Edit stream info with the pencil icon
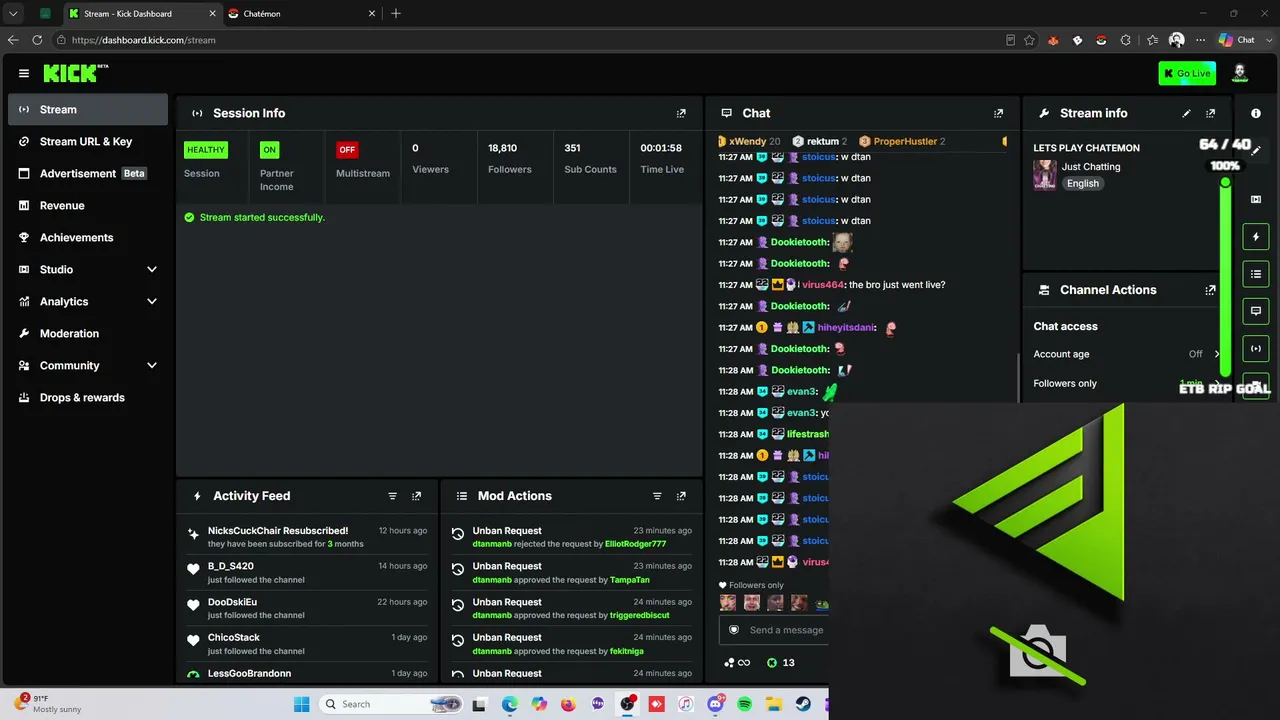Image resolution: width=1280 pixels, height=720 pixels. pos(1187,113)
